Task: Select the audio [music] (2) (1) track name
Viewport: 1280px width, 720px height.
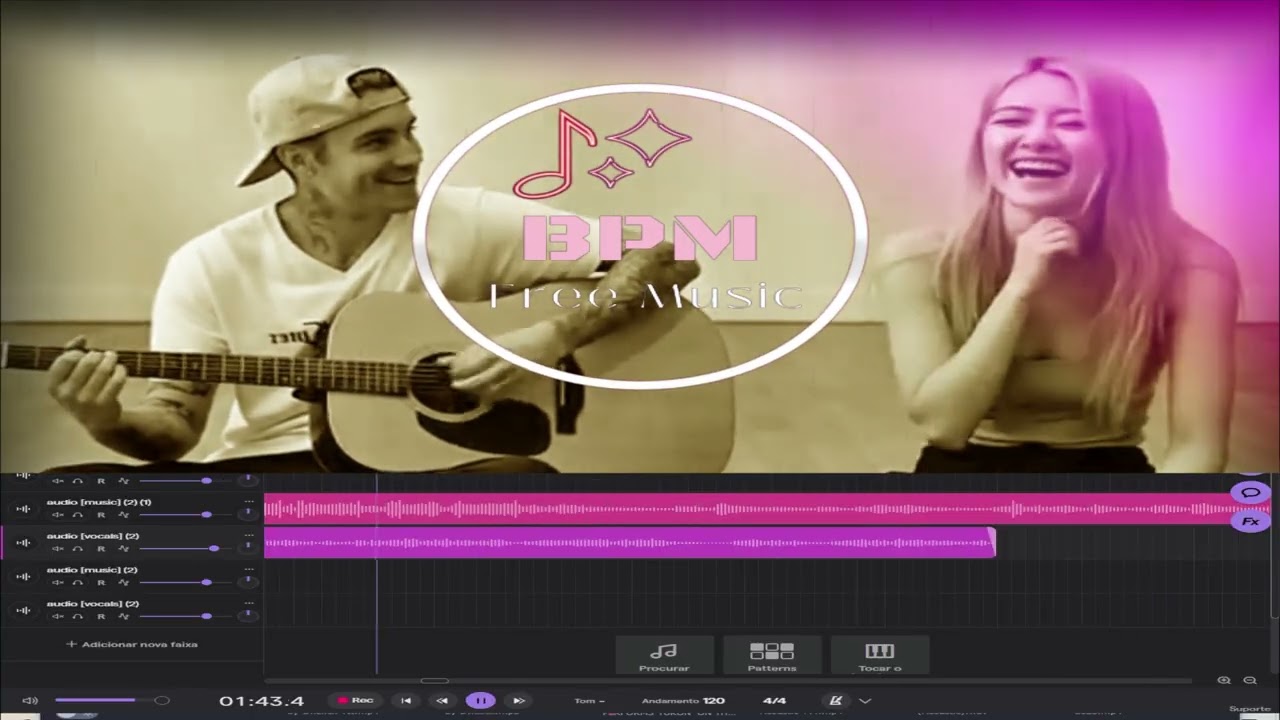Action: (98, 502)
